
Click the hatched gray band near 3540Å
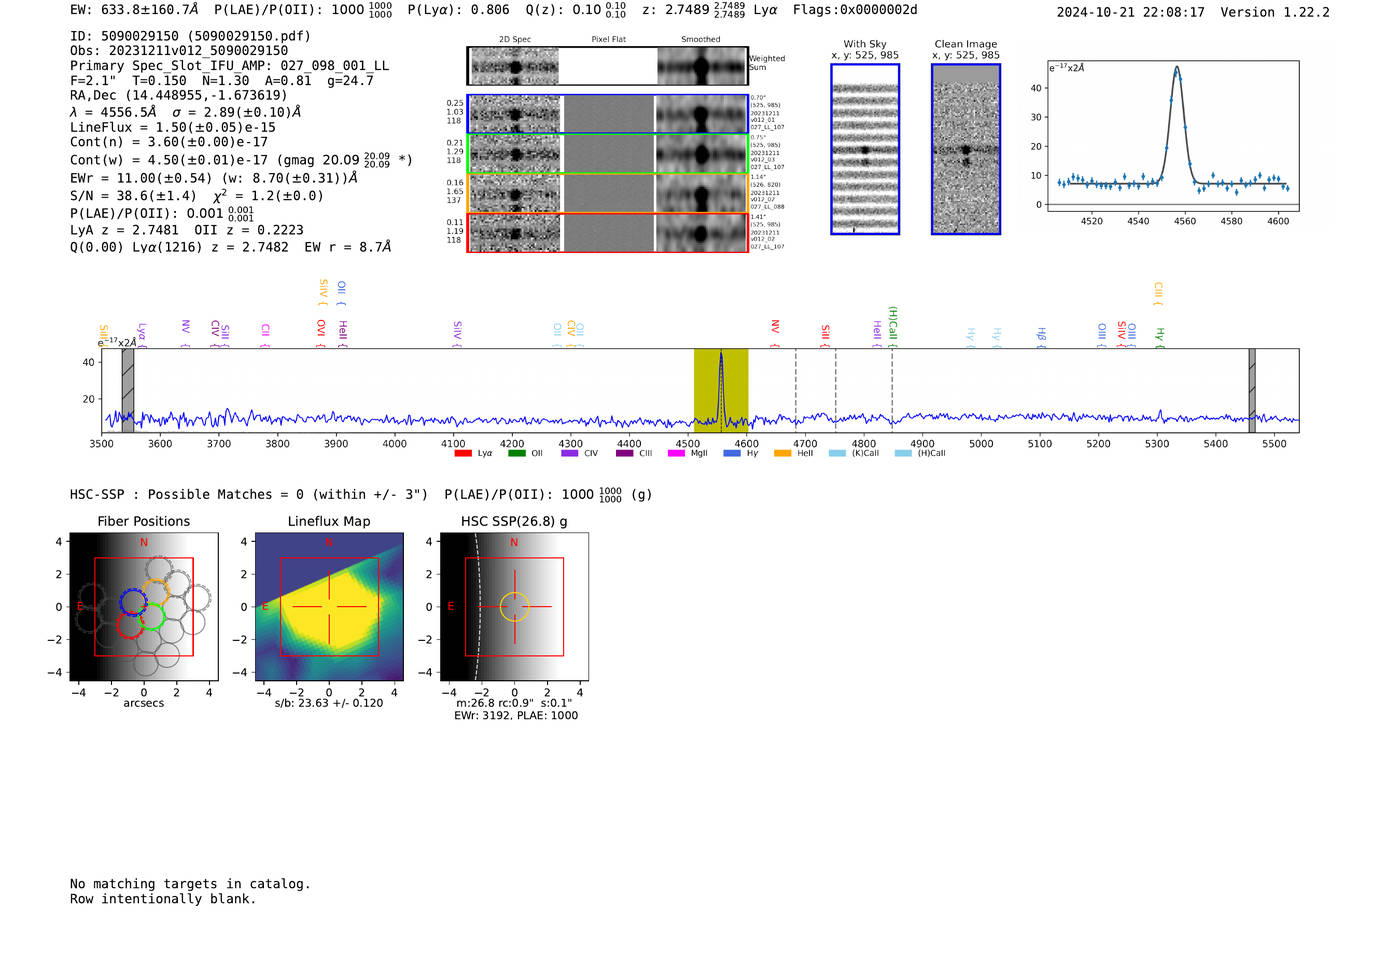click(x=128, y=390)
